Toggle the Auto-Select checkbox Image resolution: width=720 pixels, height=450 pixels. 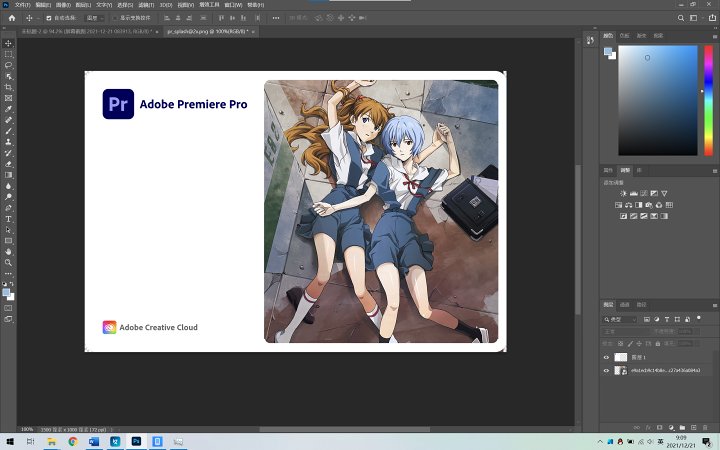coord(49,18)
